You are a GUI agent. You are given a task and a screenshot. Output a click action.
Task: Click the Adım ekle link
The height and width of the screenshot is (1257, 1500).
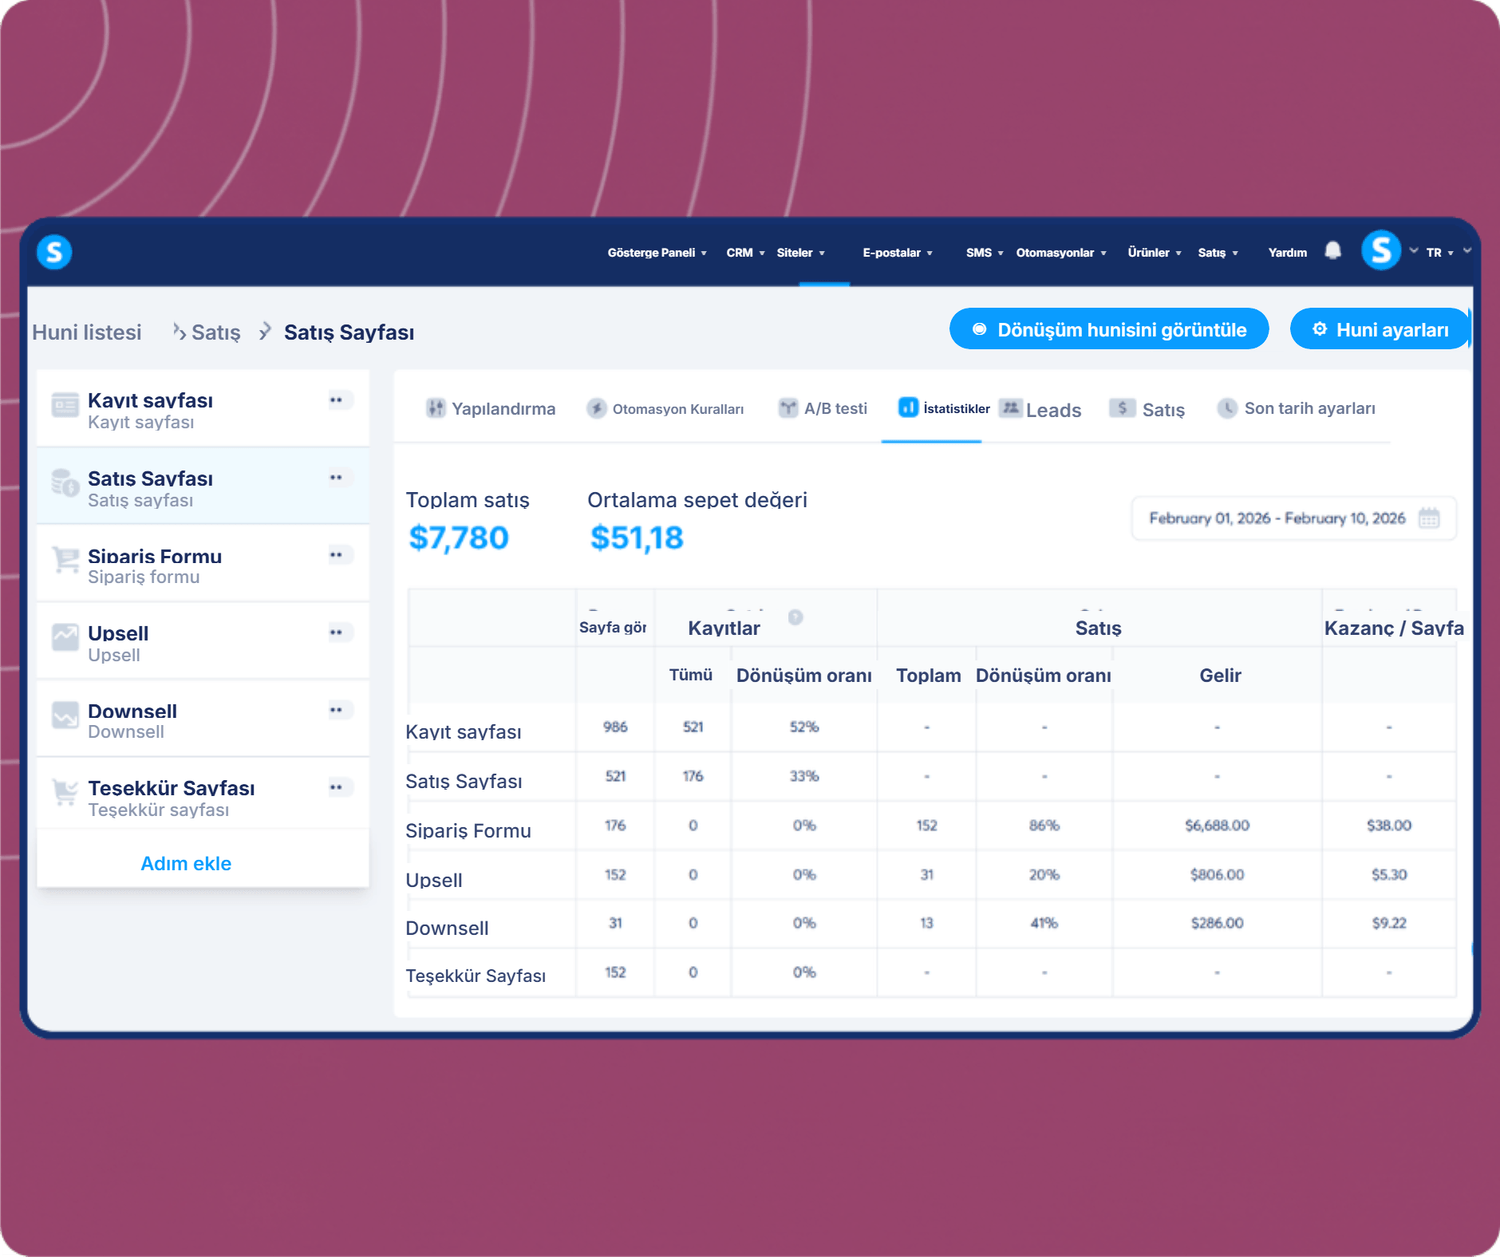click(x=186, y=863)
